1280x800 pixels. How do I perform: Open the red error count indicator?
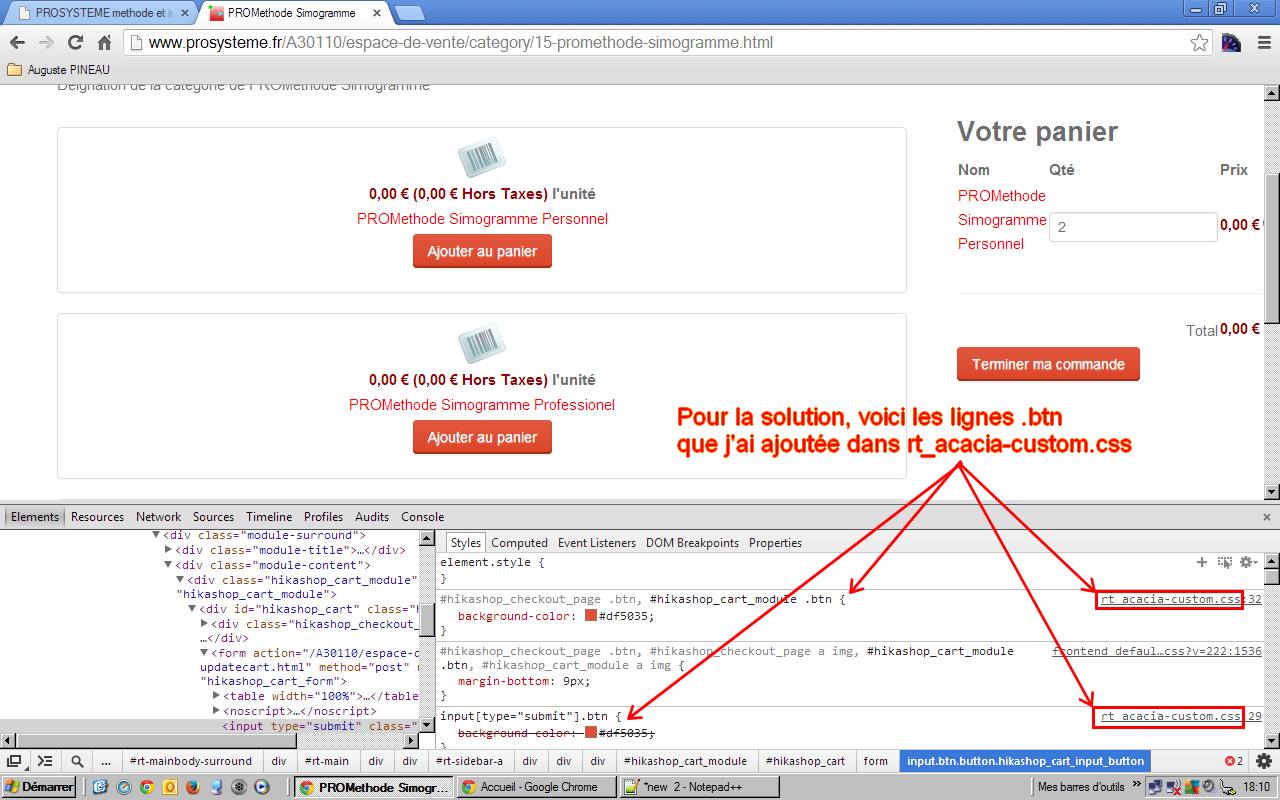1234,761
